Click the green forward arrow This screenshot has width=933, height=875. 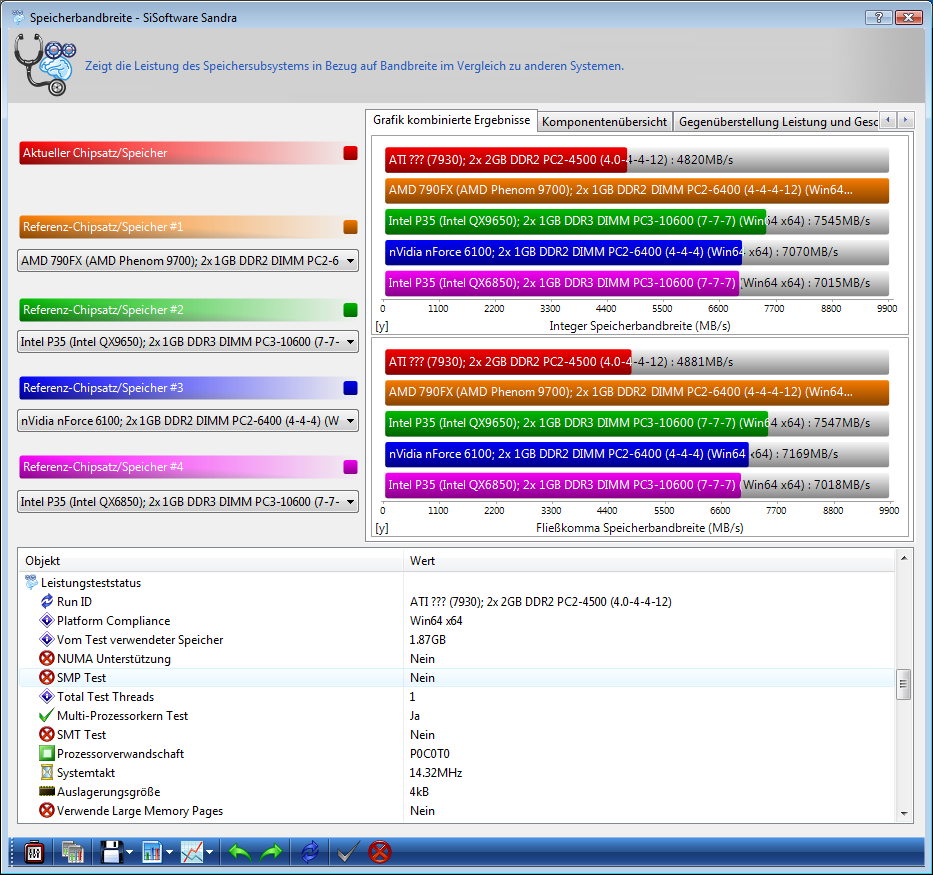pyautogui.click(x=271, y=852)
